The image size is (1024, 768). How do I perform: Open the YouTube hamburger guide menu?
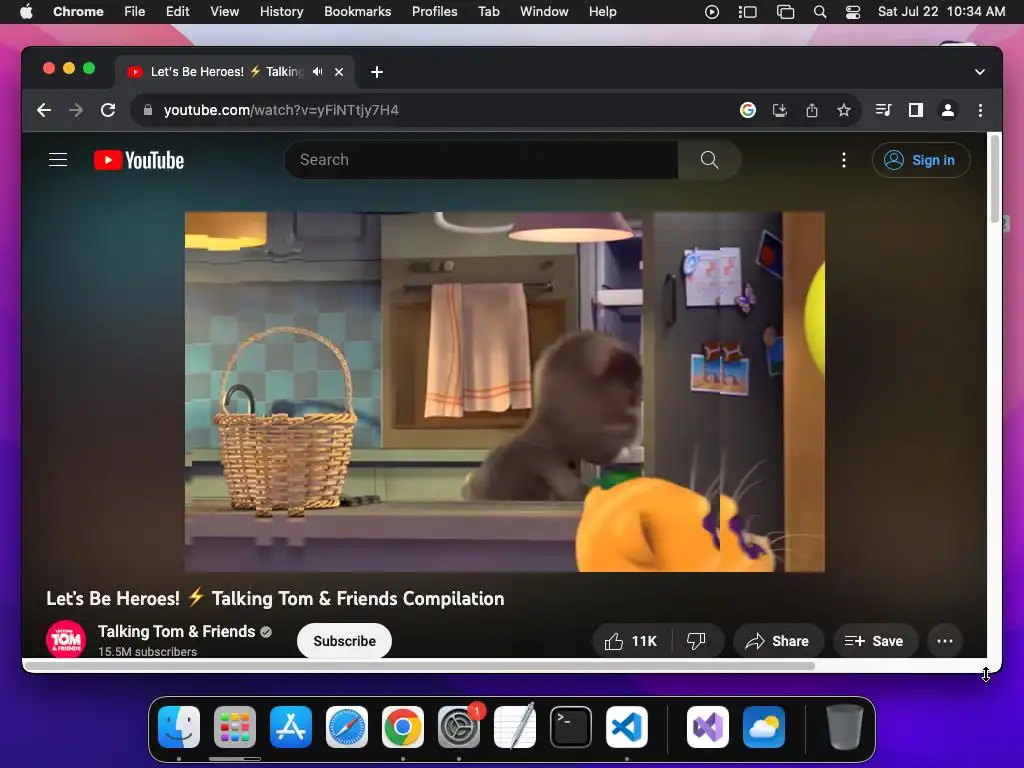pos(58,160)
